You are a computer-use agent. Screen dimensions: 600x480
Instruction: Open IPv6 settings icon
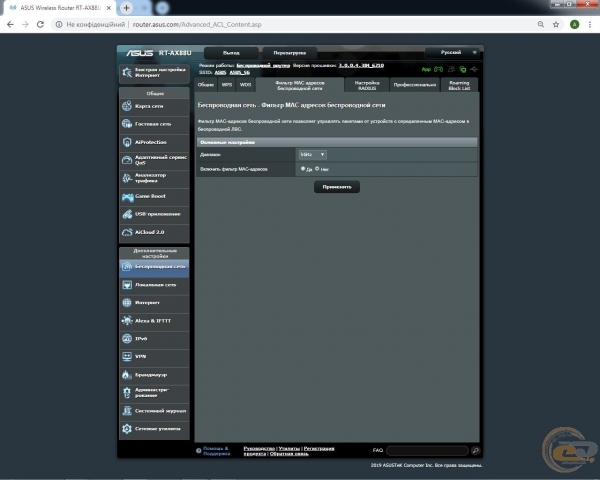[127, 338]
